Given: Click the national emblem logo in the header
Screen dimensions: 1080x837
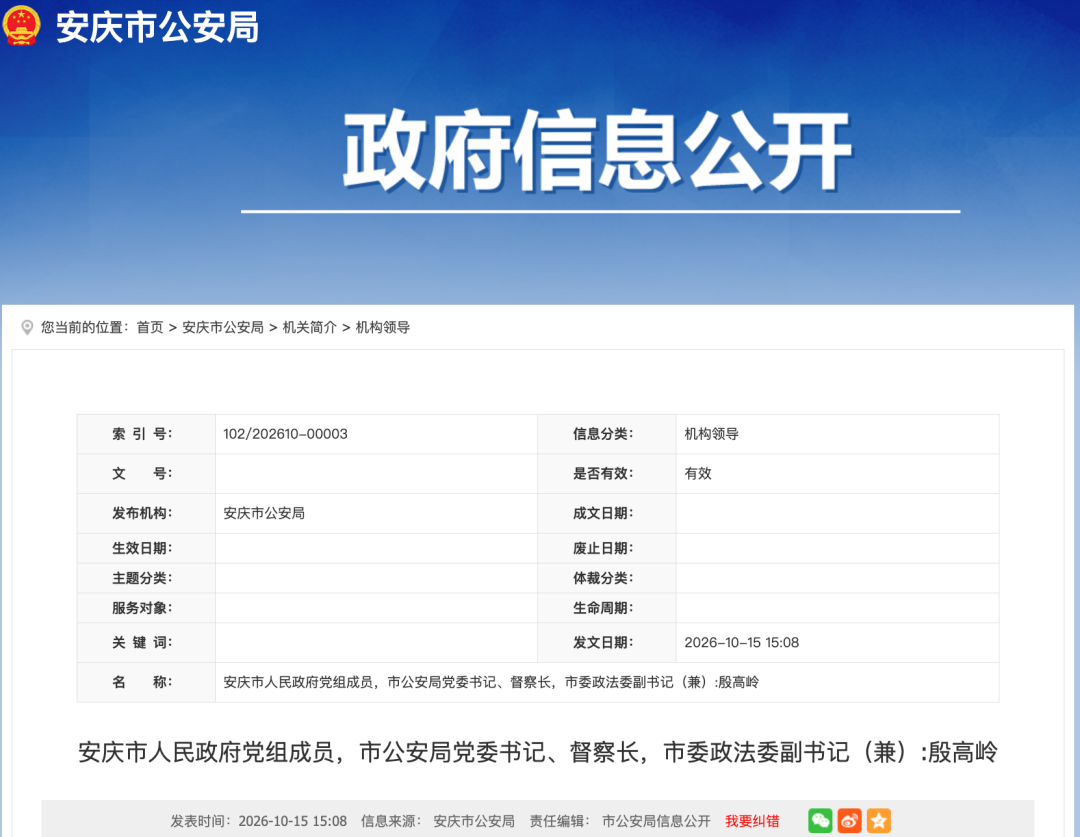Looking at the screenshot, I should 21,26.
